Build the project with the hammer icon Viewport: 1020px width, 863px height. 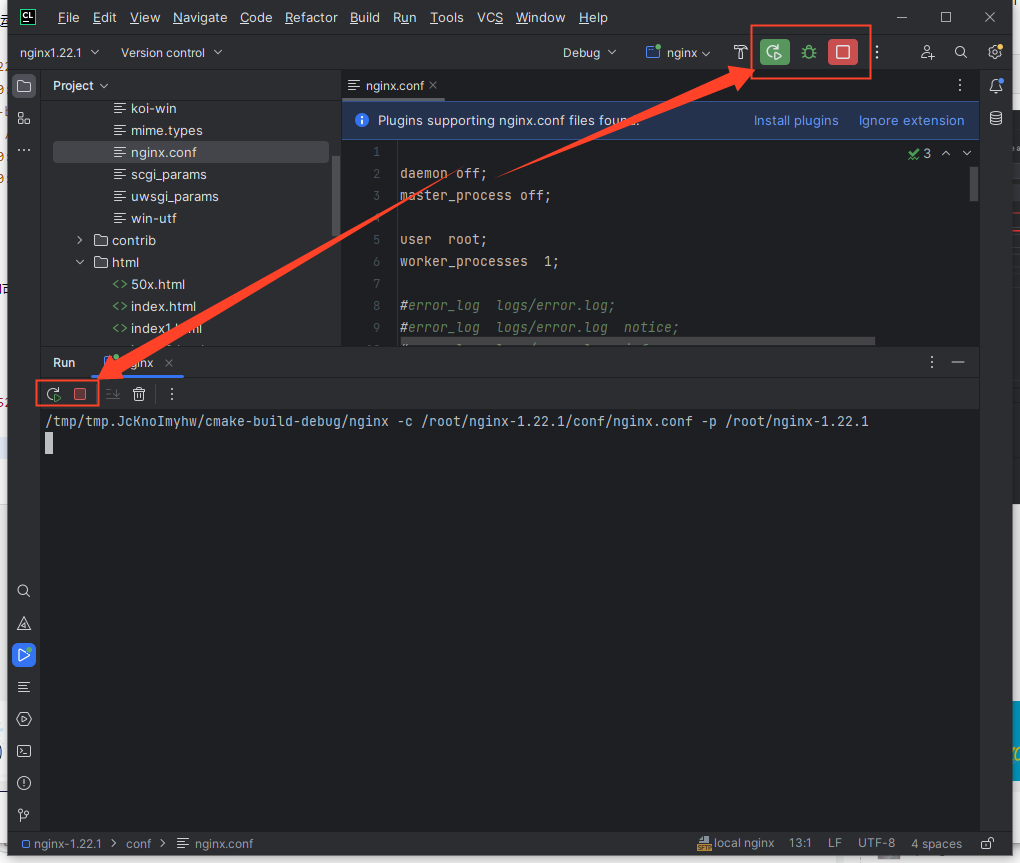tap(740, 52)
